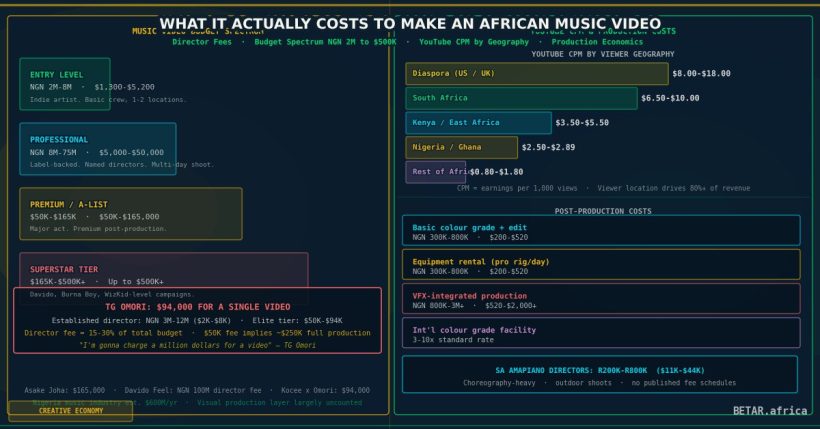Click the $3.50-$5.50 CPM value
This screenshot has width=820, height=429.
[582, 123]
